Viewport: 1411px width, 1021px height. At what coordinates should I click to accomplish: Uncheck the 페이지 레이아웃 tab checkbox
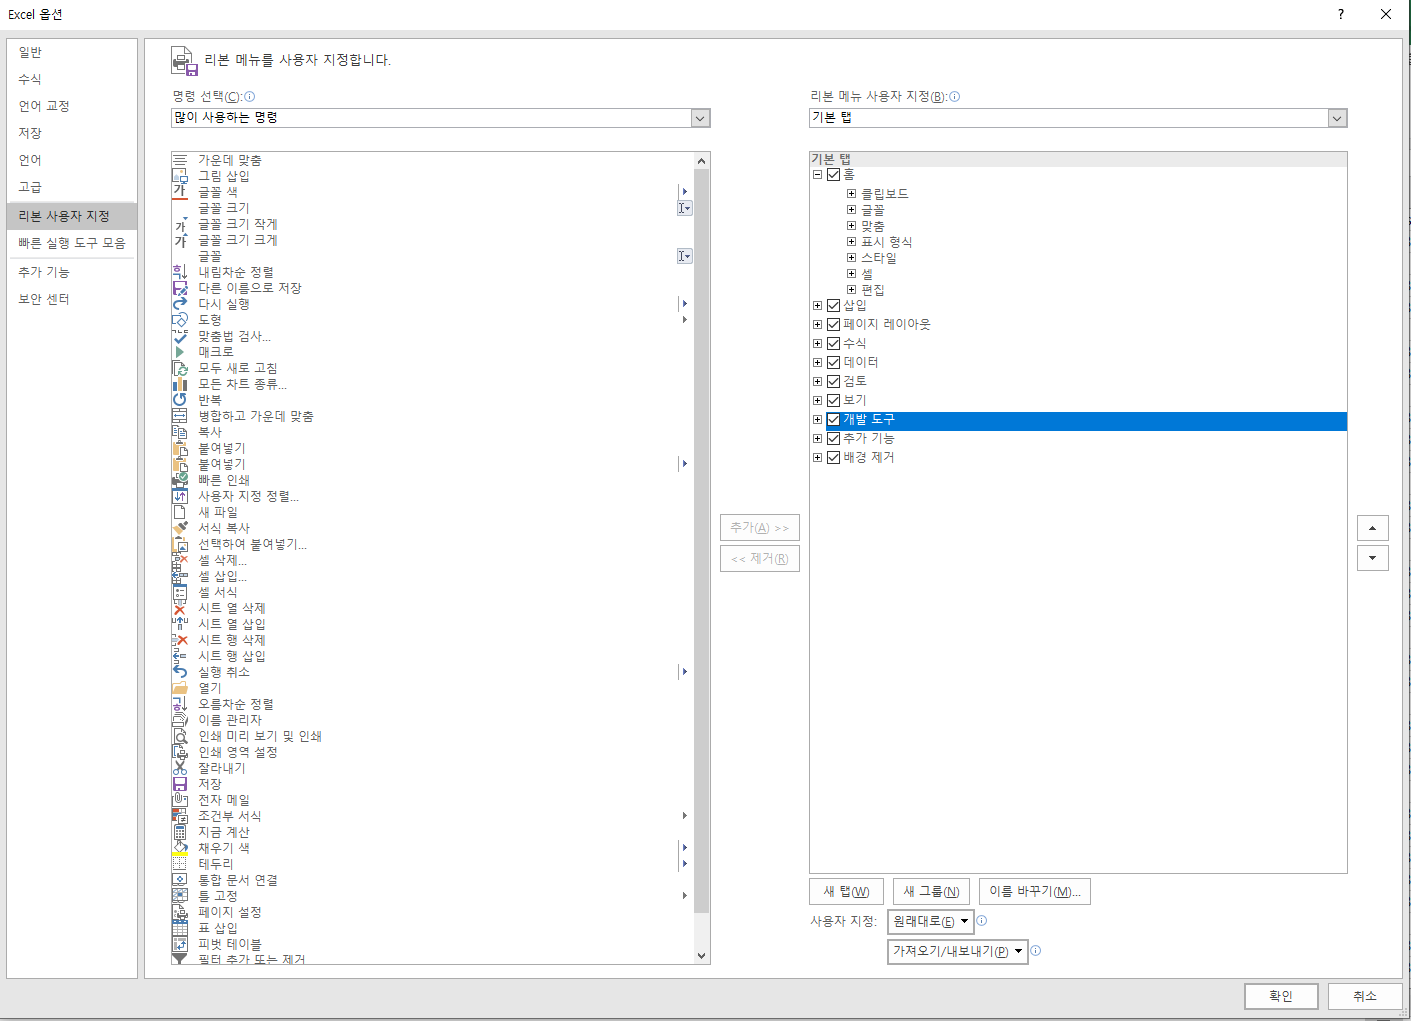pos(833,324)
